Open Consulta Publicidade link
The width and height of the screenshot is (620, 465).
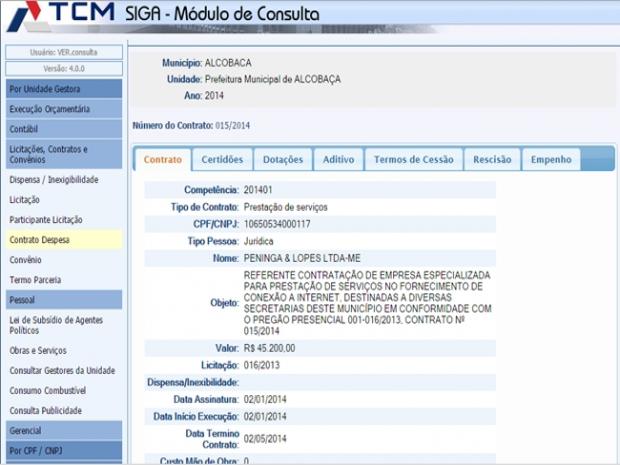coord(45,410)
